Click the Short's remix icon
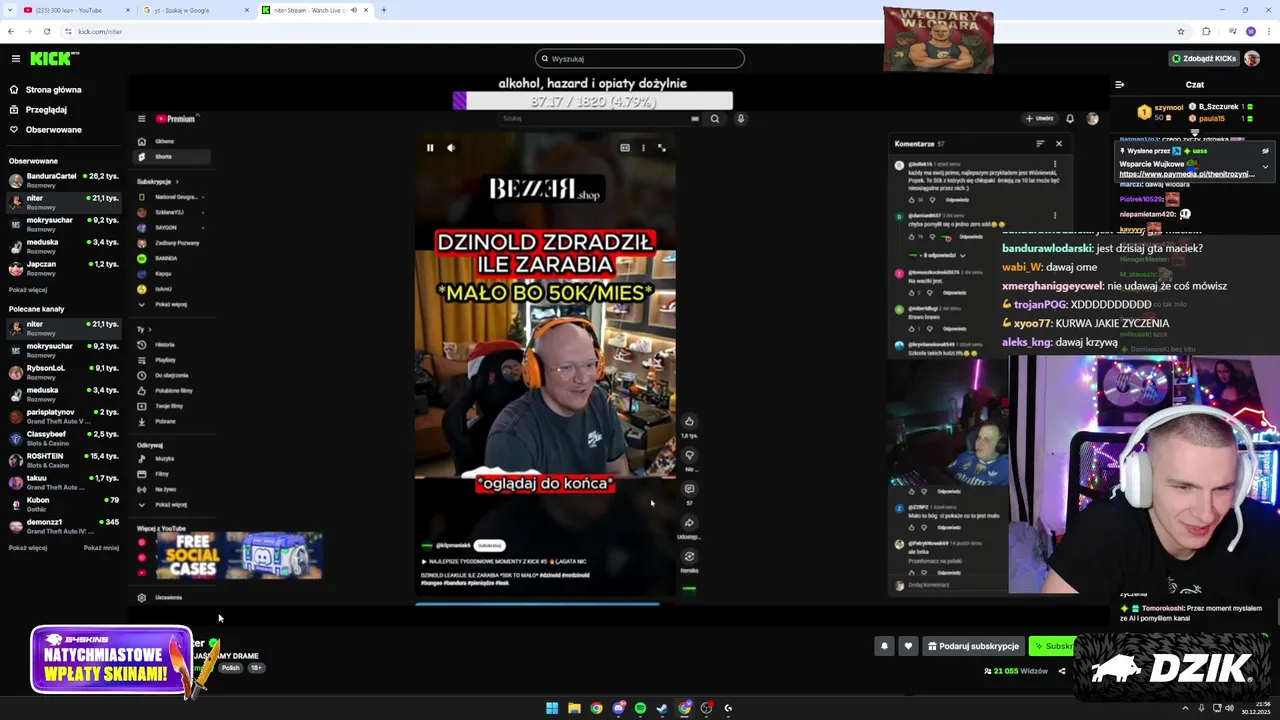 689,557
